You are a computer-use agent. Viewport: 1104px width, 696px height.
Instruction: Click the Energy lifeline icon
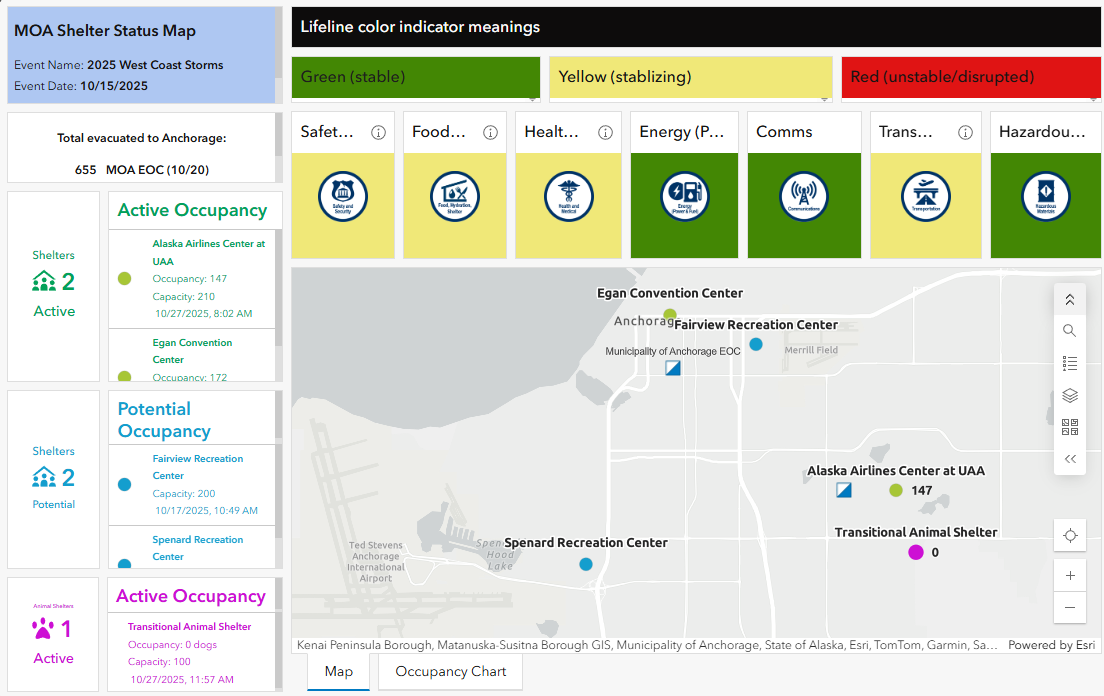(x=684, y=196)
